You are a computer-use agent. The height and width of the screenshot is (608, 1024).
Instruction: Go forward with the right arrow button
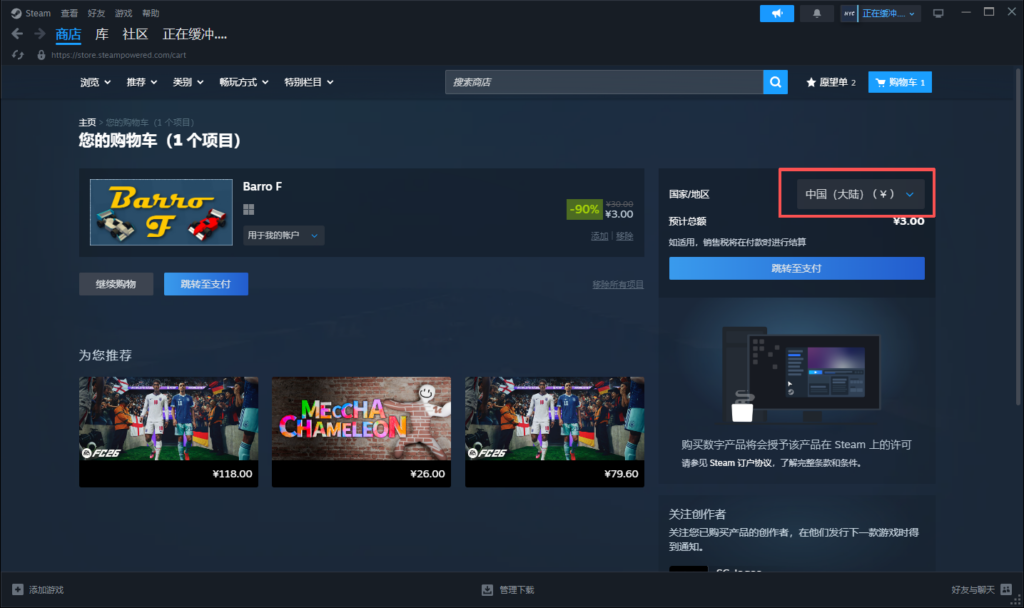[x=40, y=34]
